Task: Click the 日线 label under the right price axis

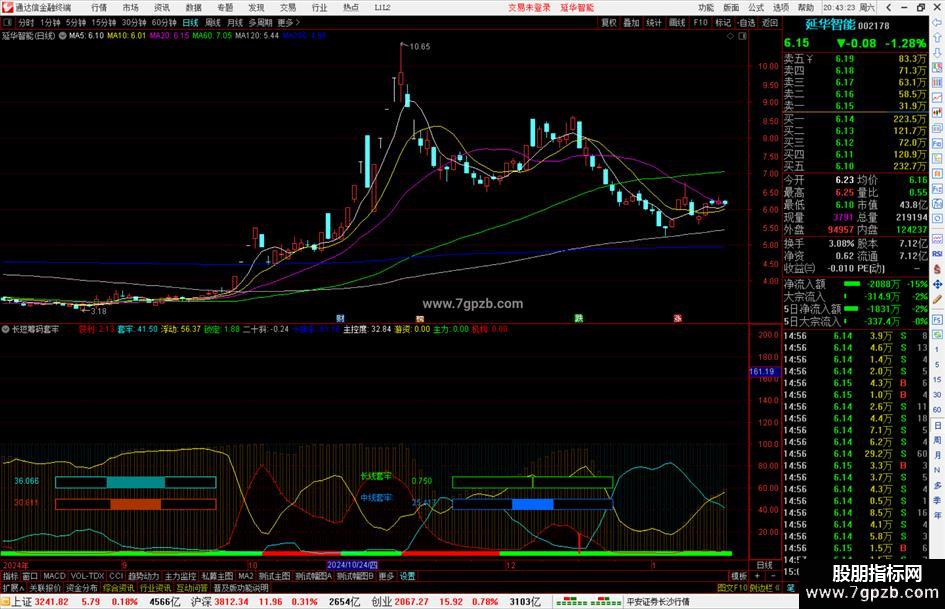Action: (x=765, y=566)
